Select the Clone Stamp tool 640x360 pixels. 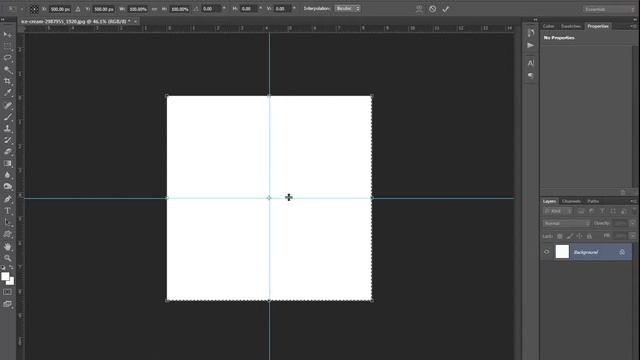tap(7, 128)
